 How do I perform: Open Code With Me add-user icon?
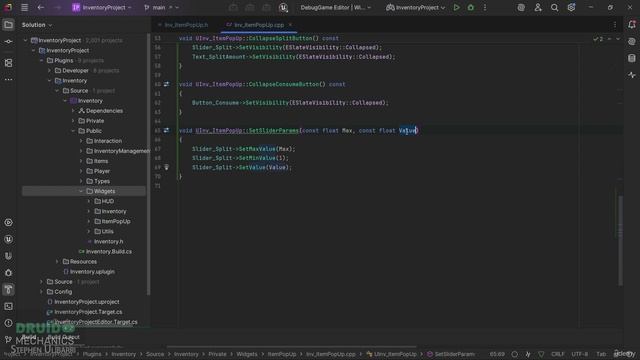click(538, 7)
